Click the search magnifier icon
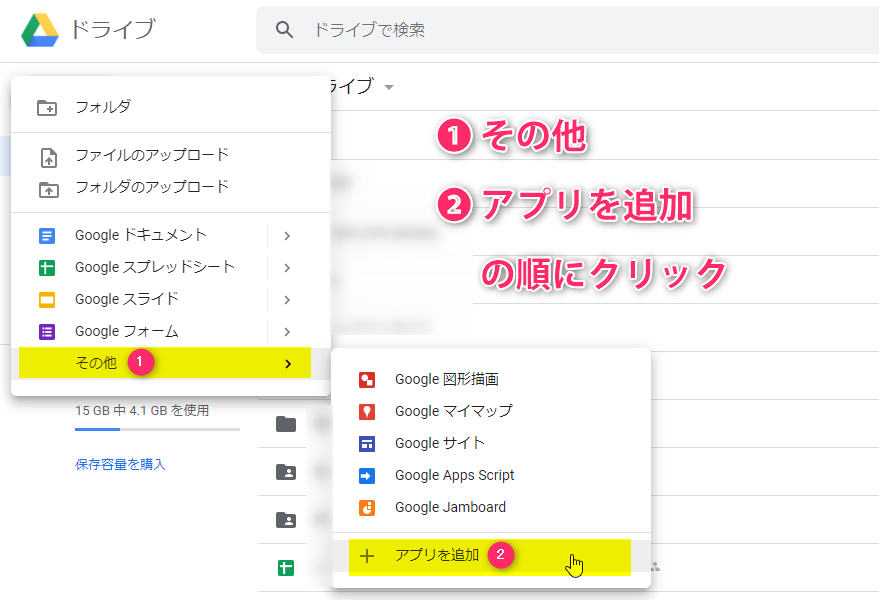The height and width of the screenshot is (600, 879). pos(284,30)
